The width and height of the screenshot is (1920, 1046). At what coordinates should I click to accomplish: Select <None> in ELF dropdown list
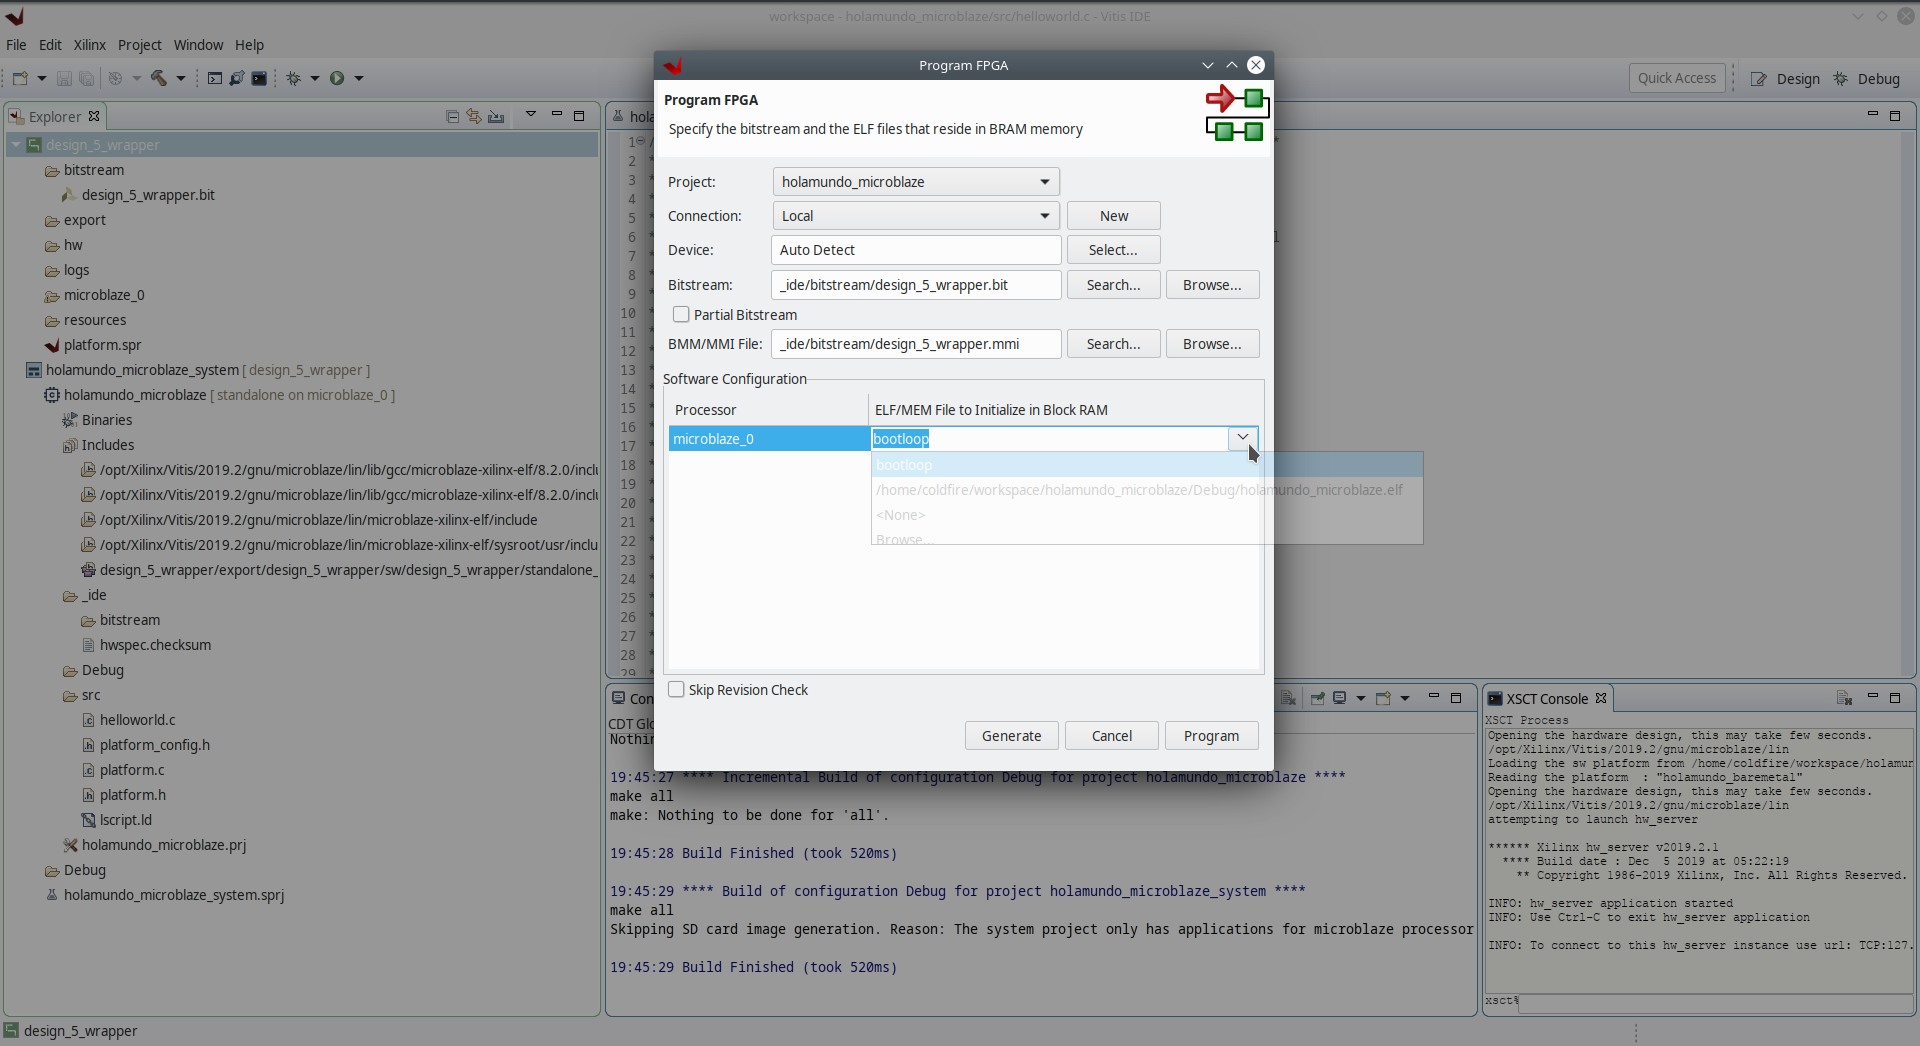(1147, 515)
